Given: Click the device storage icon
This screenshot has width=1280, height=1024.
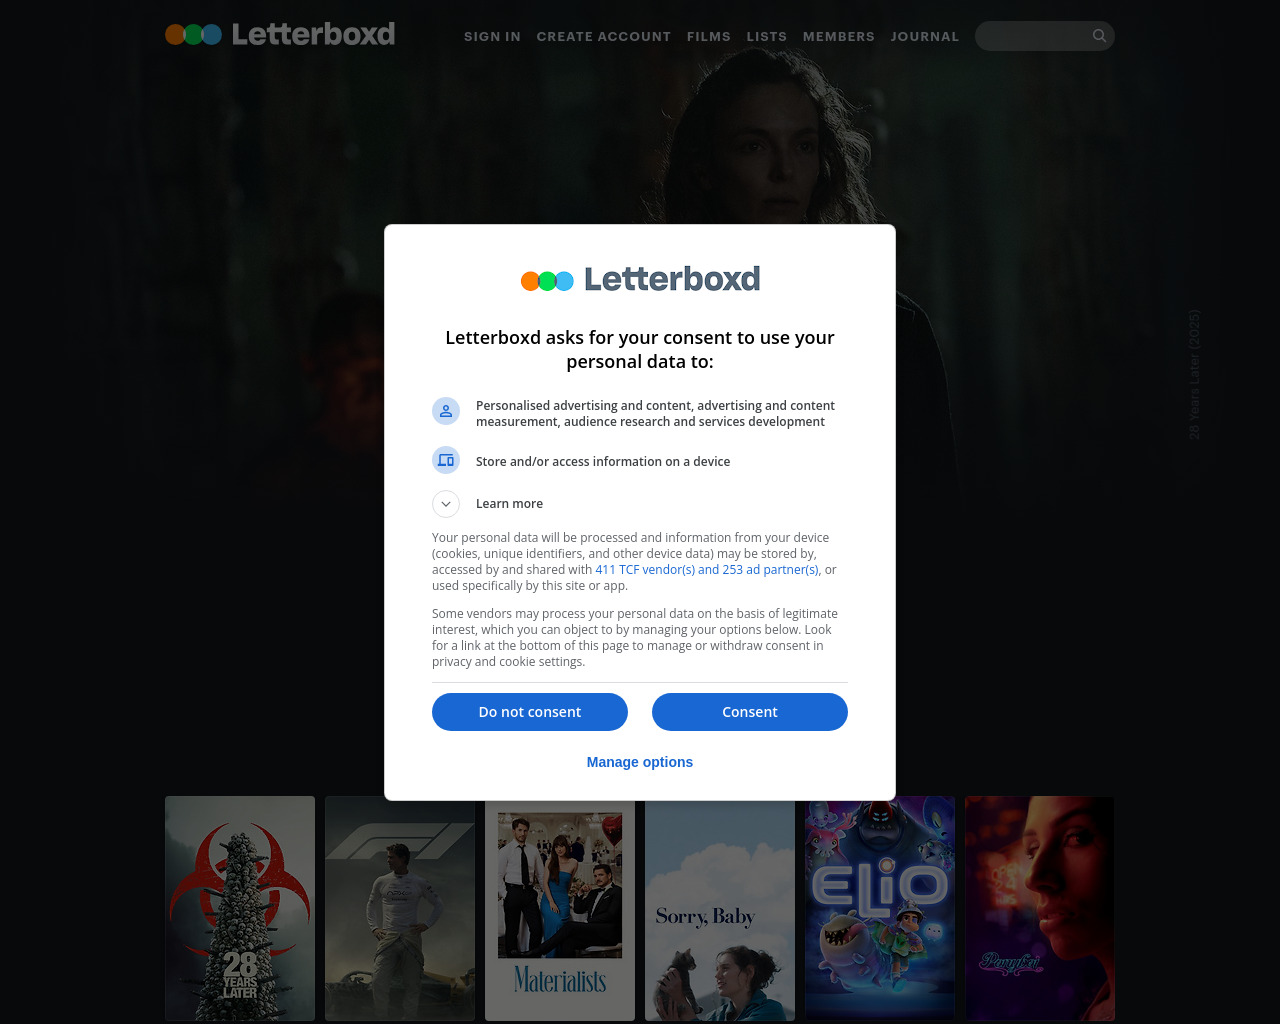Looking at the screenshot, I should point(446,460).
